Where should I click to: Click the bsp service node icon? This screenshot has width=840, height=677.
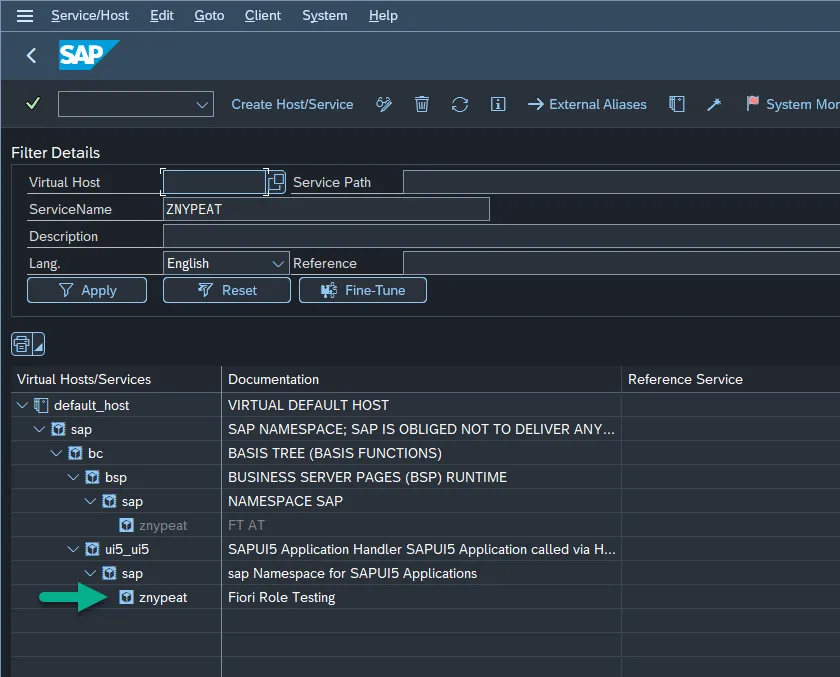(x=92, y=477)
